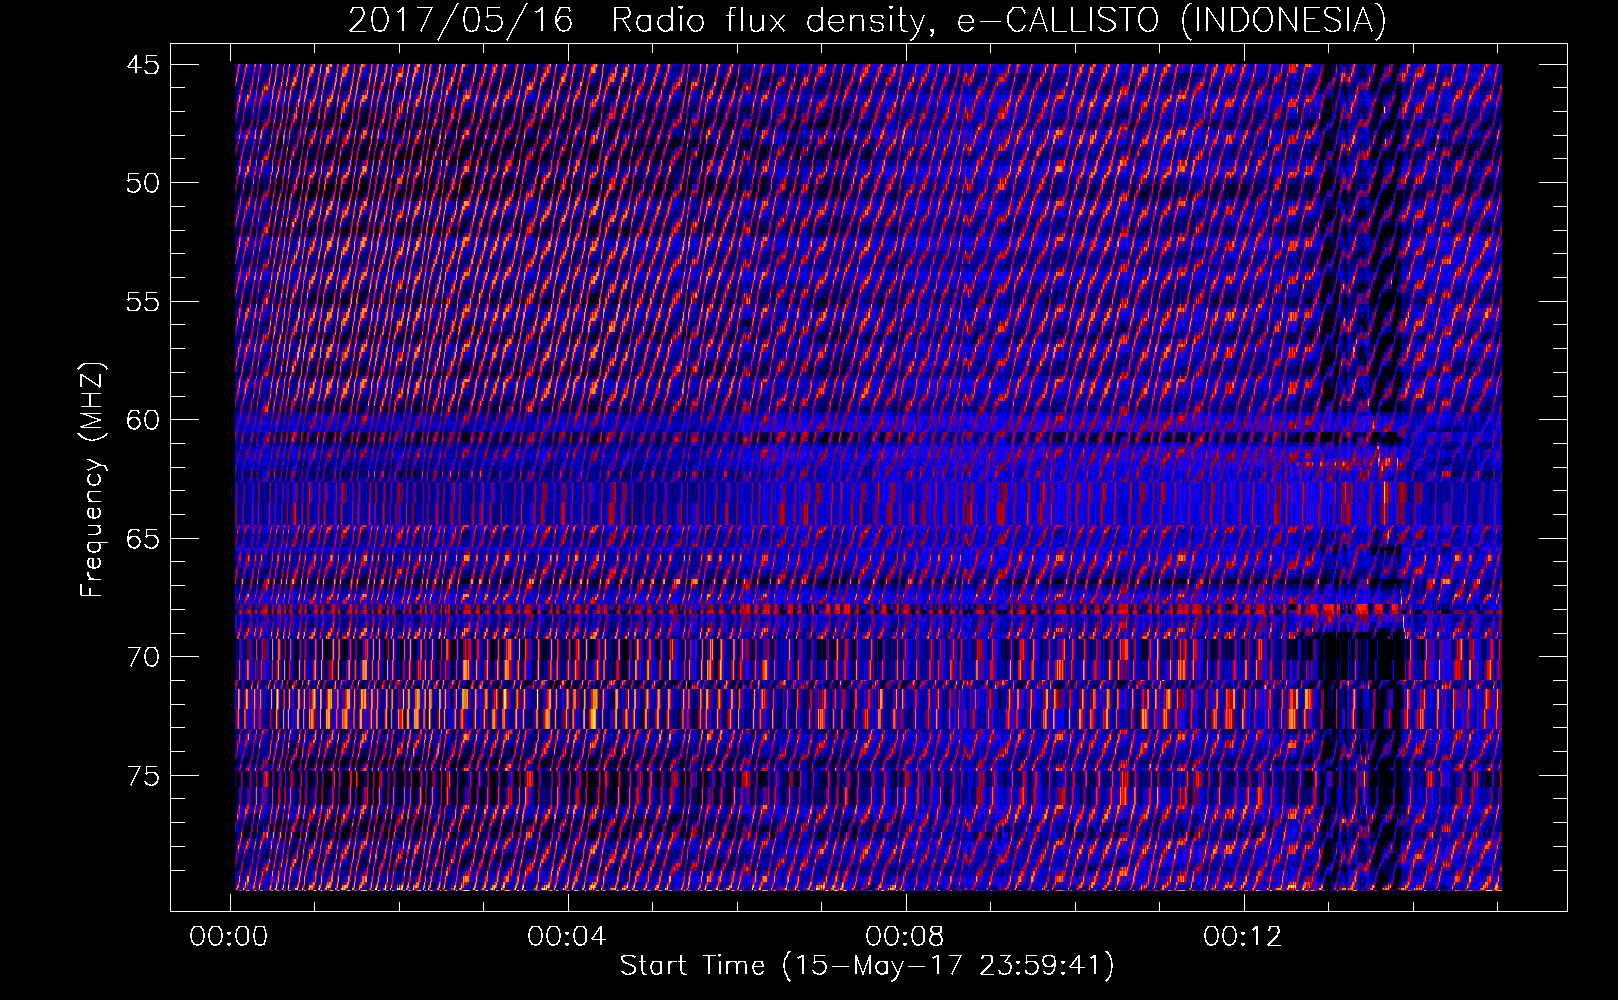Viewport: 1618px width, 1000px height.
Task: Click the plot title '2017/05/16 Radio flux density'
Action: point(867,20)
